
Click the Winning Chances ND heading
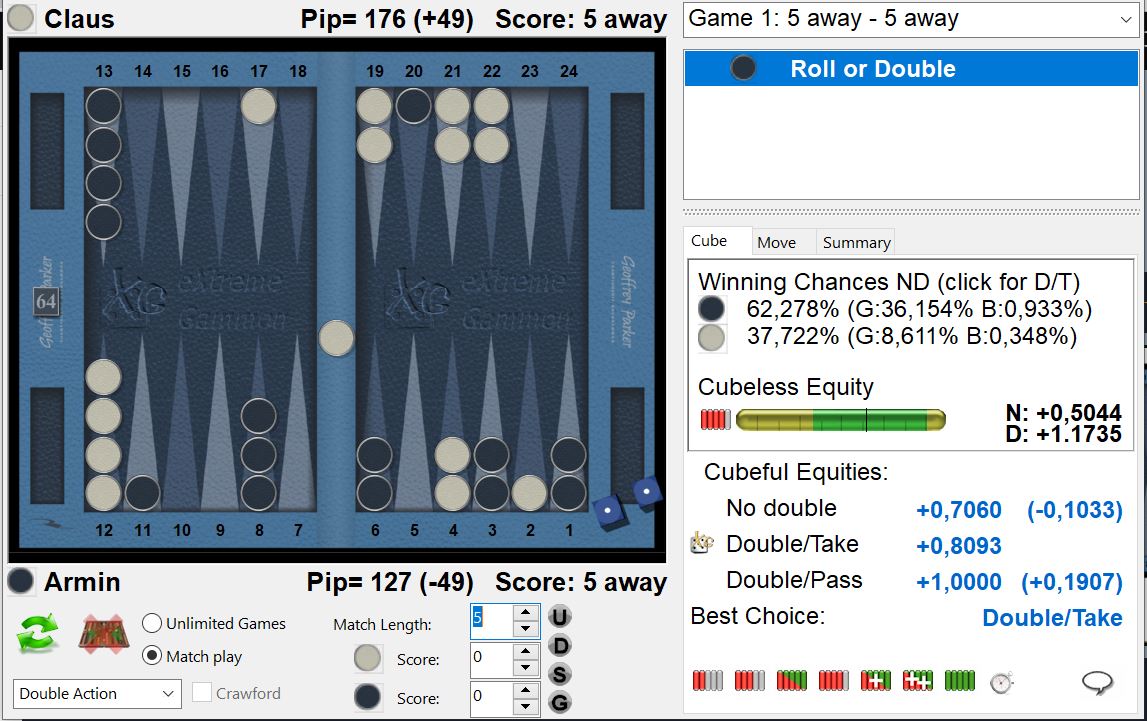888,283
